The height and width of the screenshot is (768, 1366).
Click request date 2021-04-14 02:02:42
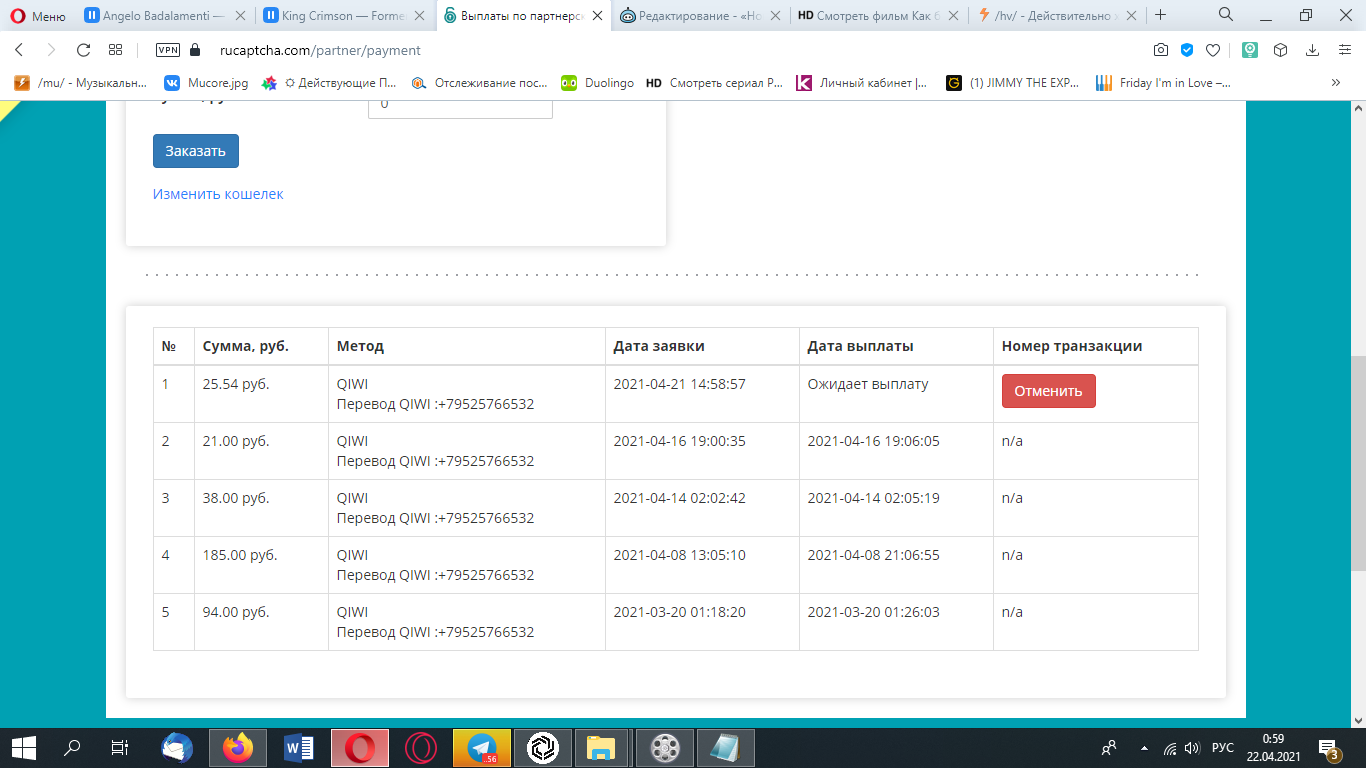[679, 498]
